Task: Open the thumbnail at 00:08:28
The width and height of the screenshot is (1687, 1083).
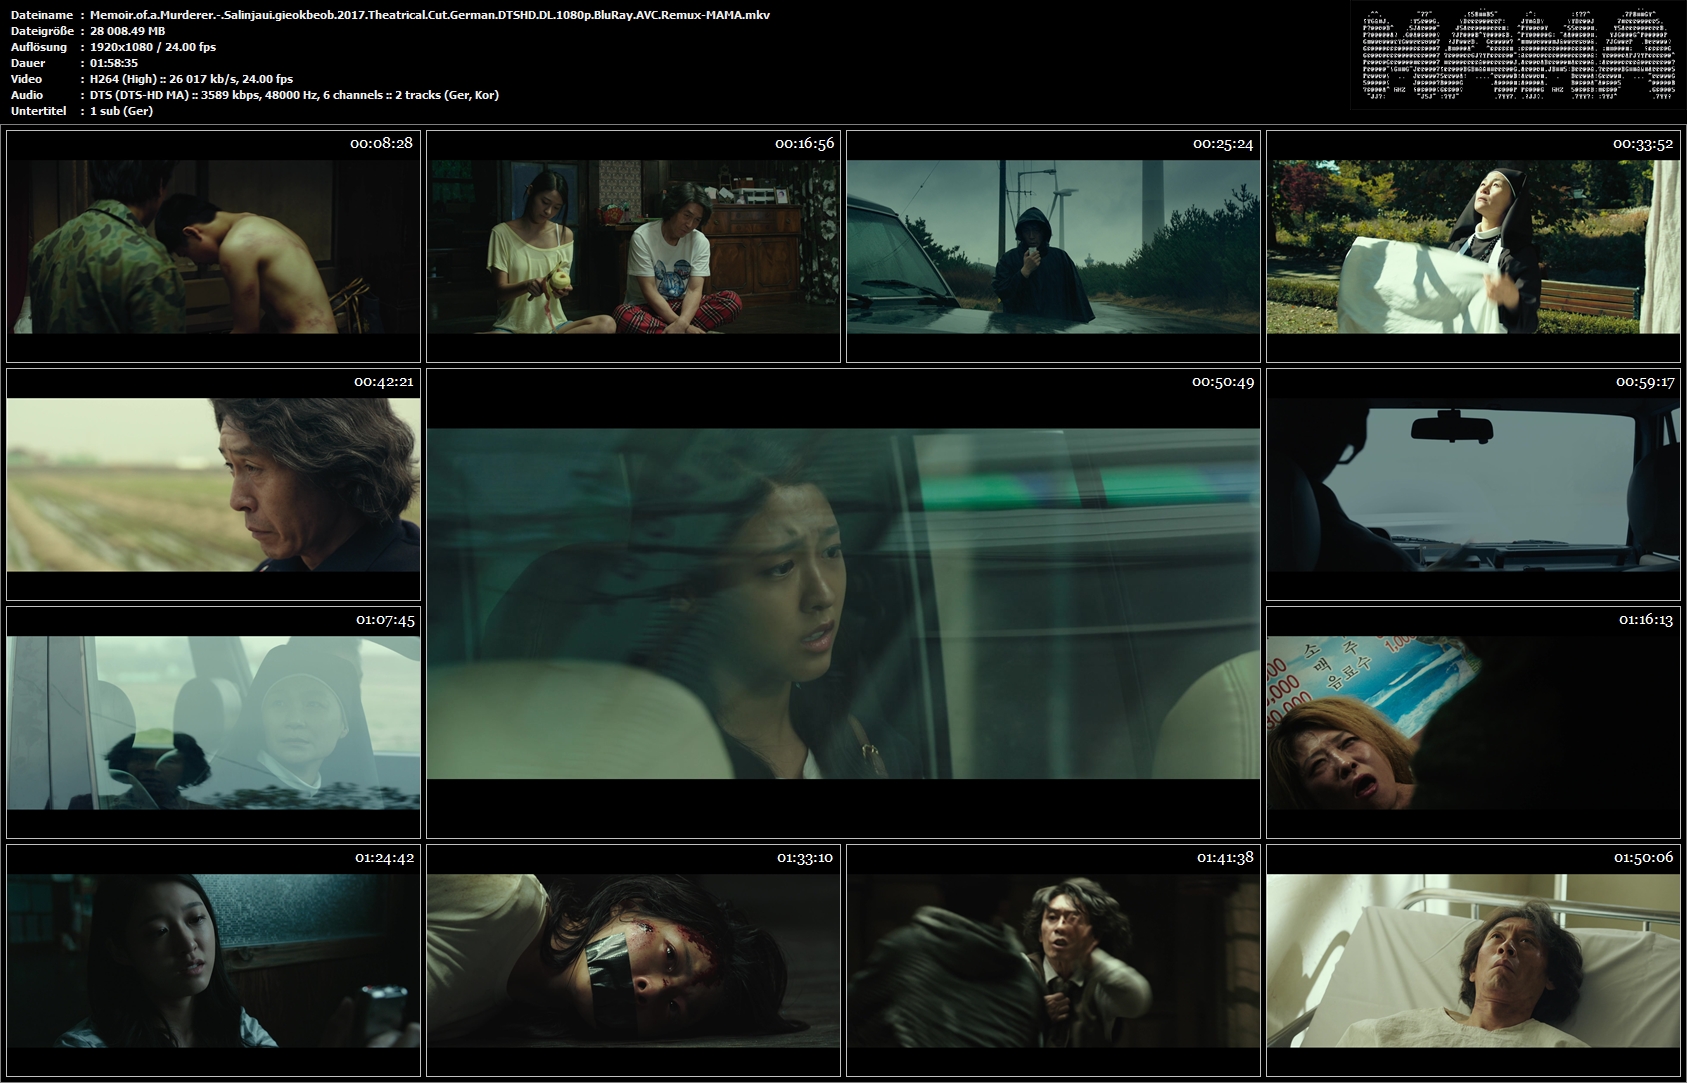Action: click(213, 246)
